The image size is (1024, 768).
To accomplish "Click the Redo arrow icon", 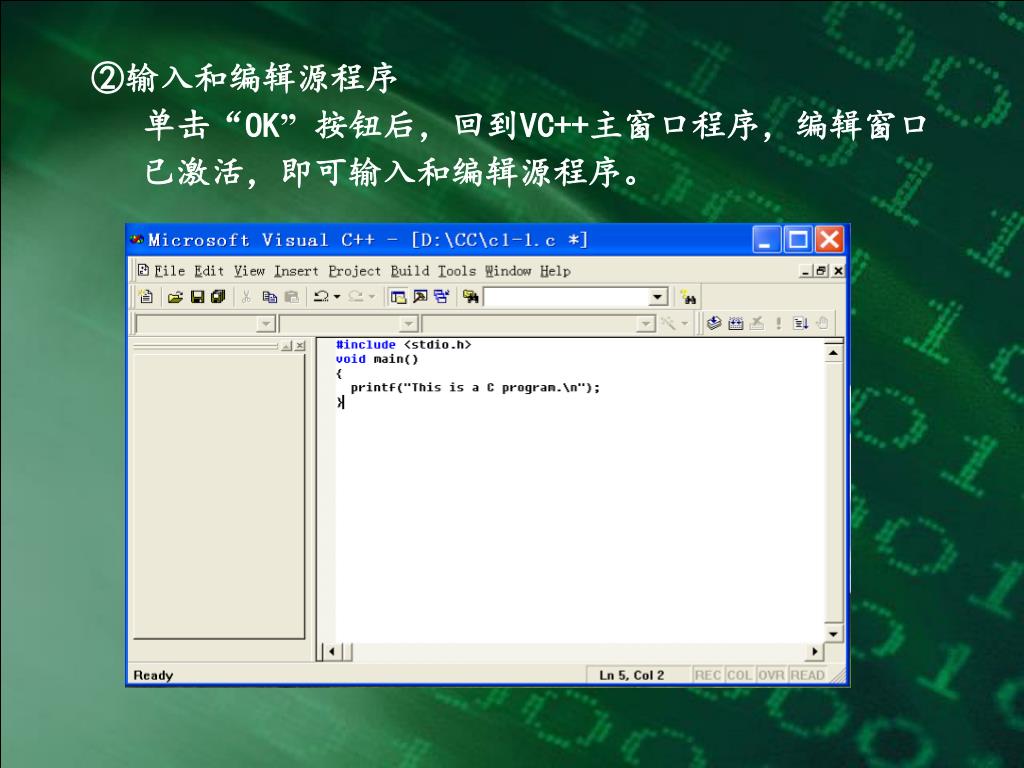I will click(355, 296).
